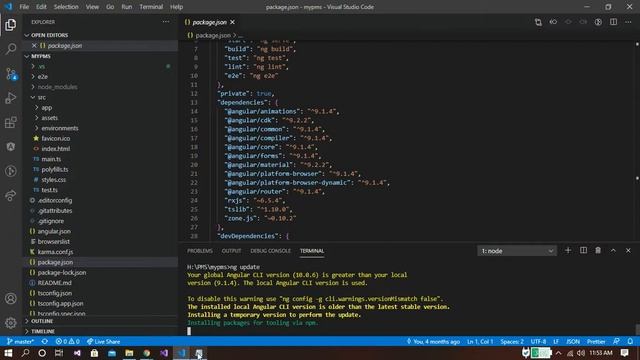Open package-lock.json file
Image resolution: width=640 pixels, height=360 pixels.
pos(62,273)
